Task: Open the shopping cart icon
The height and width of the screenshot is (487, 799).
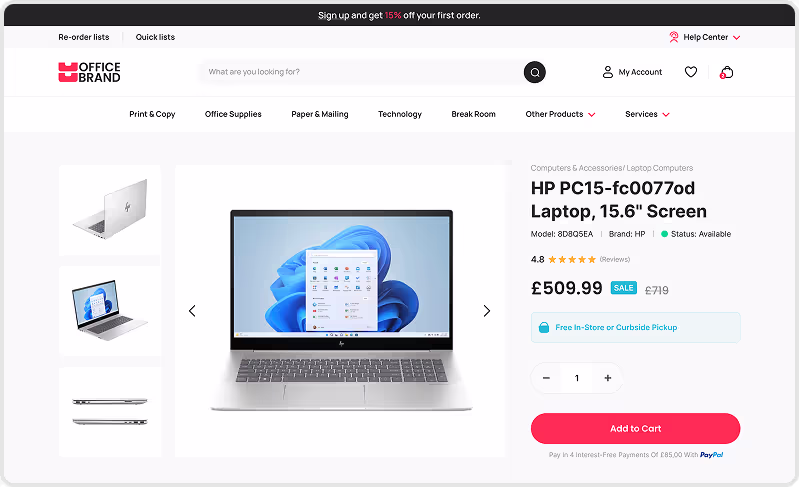Action: point(726,72)
